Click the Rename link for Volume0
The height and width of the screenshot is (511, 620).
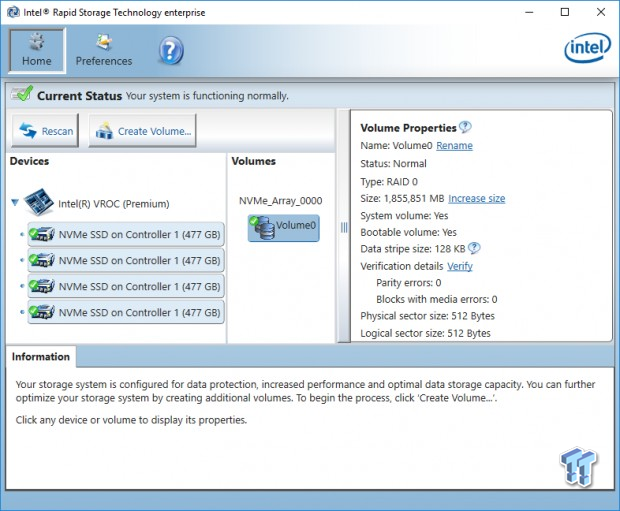(454, 146)
